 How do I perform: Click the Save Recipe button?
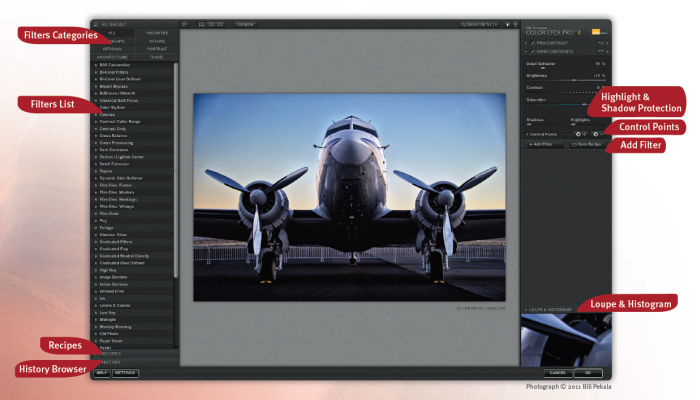pos(587,144)
